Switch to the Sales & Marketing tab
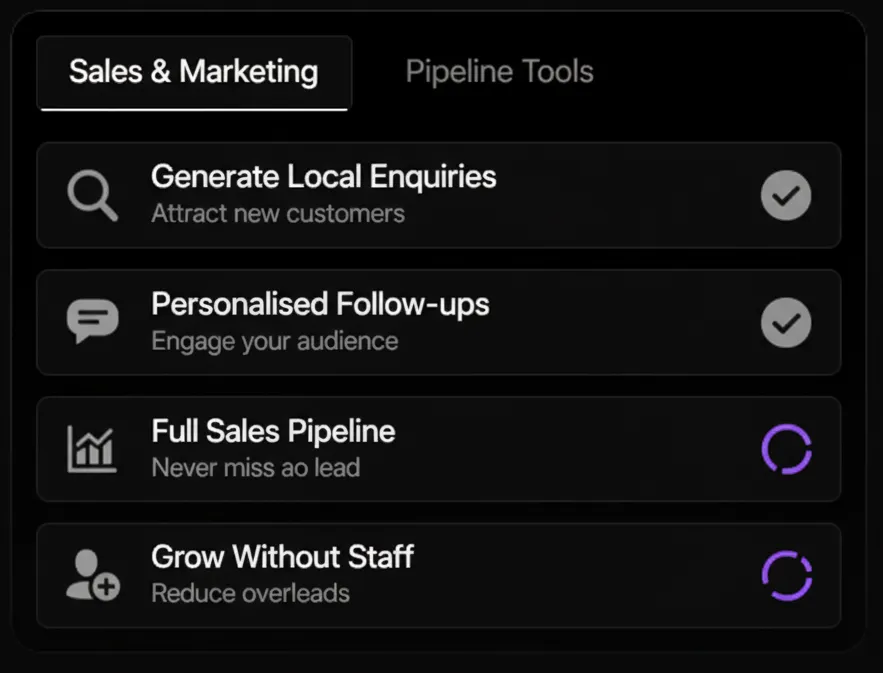 pyautogui.click(x=194, y=72)
